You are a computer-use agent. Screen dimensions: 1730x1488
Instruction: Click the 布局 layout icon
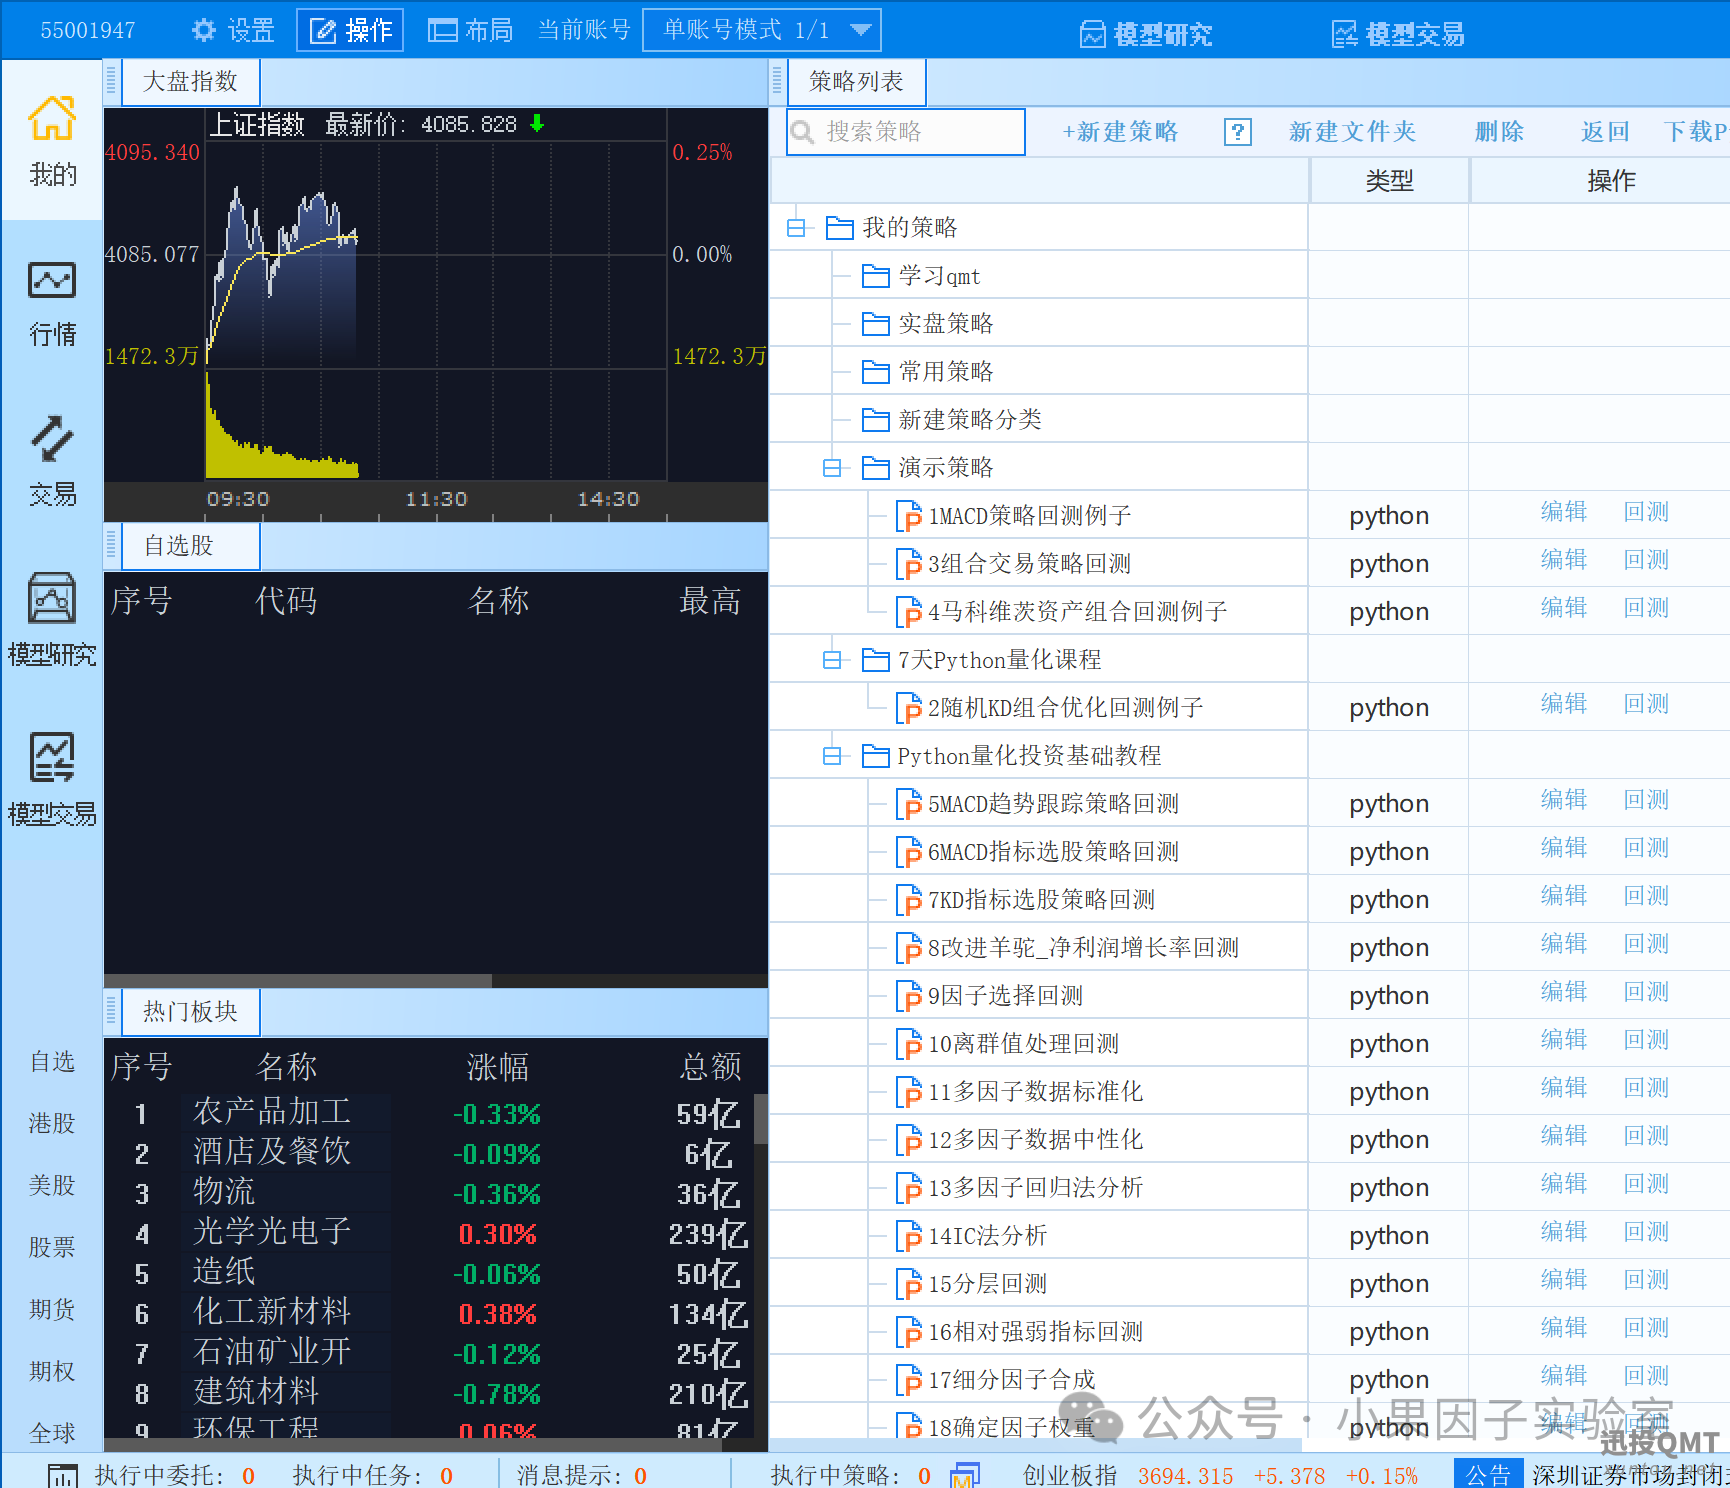[442, 30]
